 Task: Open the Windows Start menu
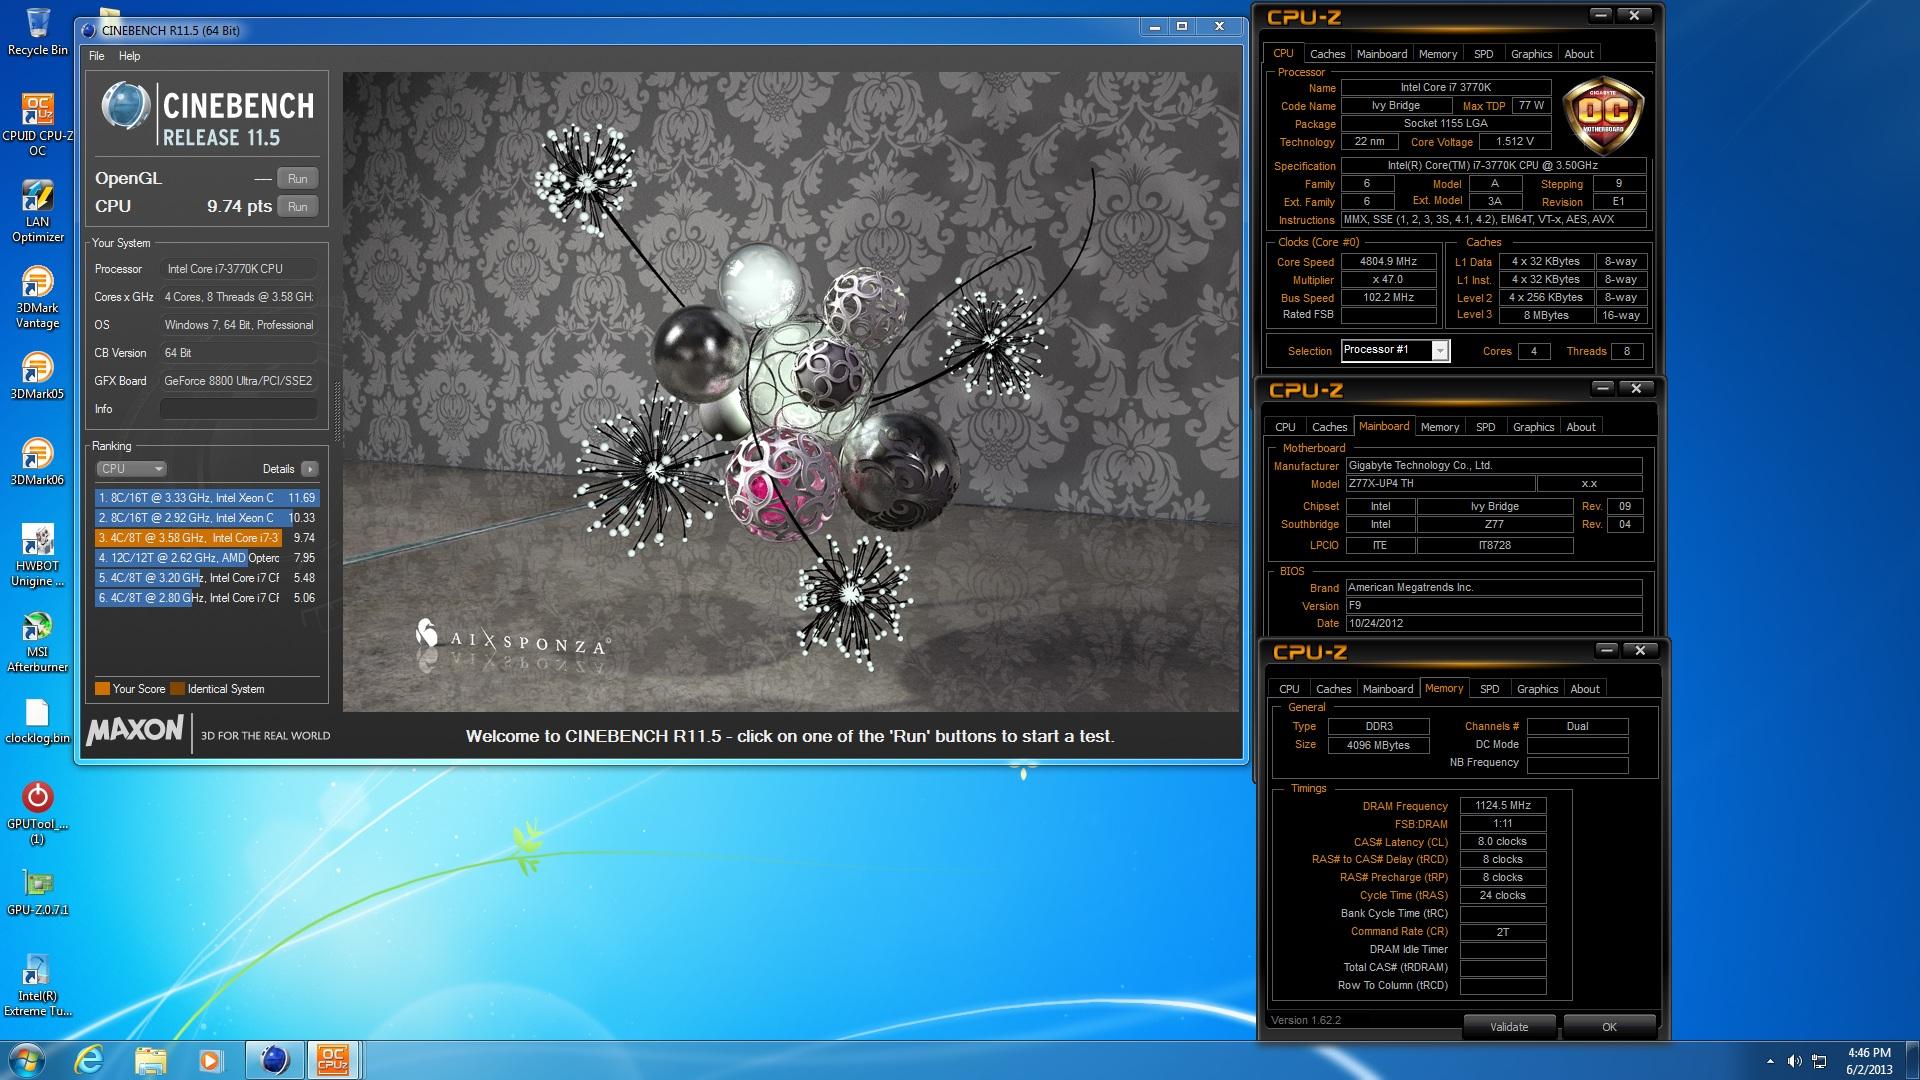tap(27, 1060)
